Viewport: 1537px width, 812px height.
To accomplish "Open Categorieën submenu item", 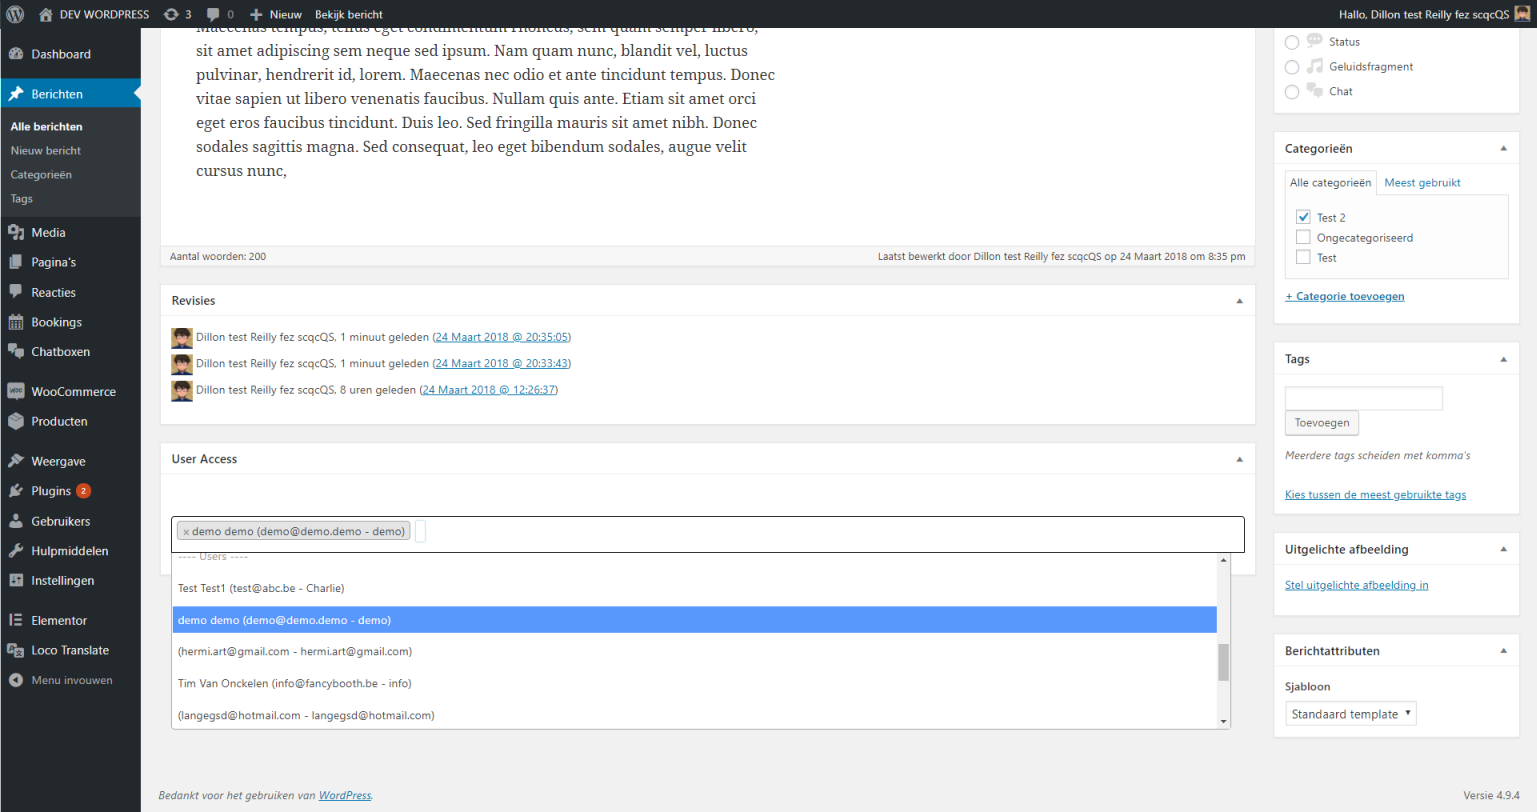I will tap(41, 175).
